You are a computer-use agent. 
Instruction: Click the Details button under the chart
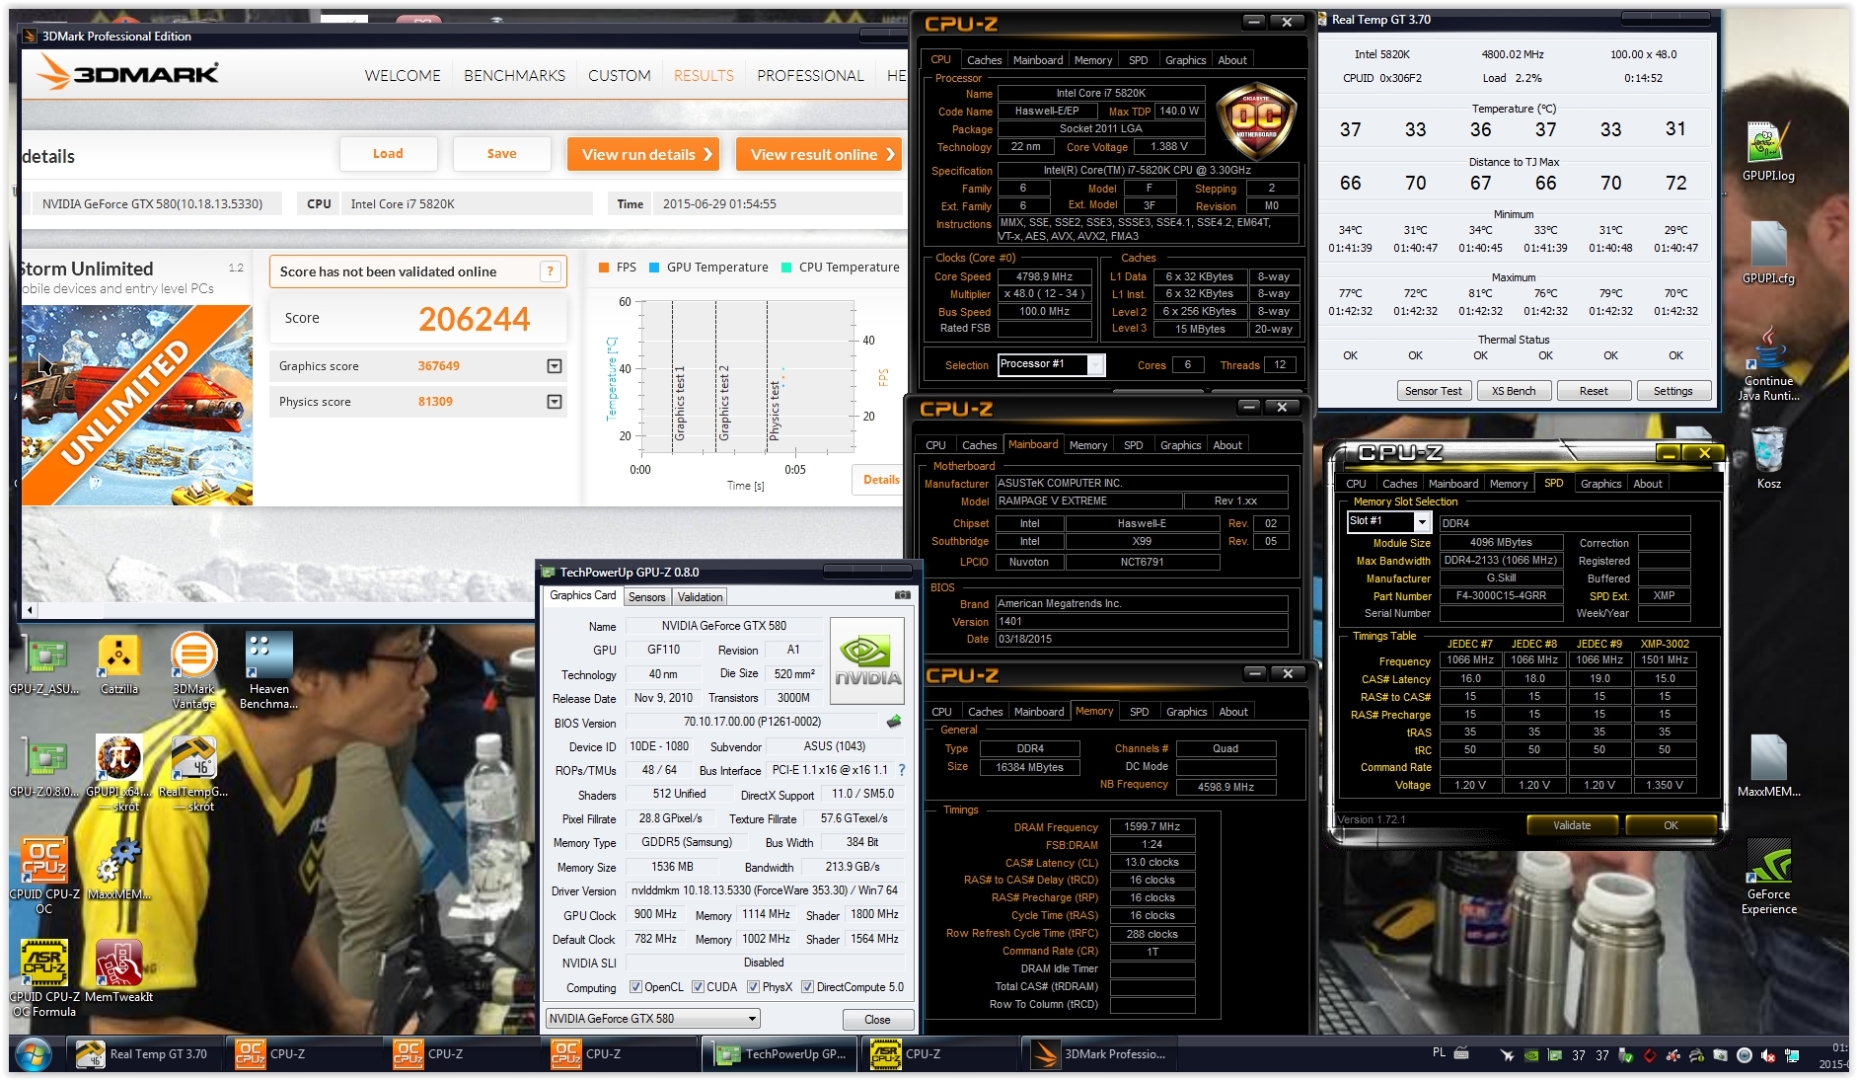(x=880, y=480)
